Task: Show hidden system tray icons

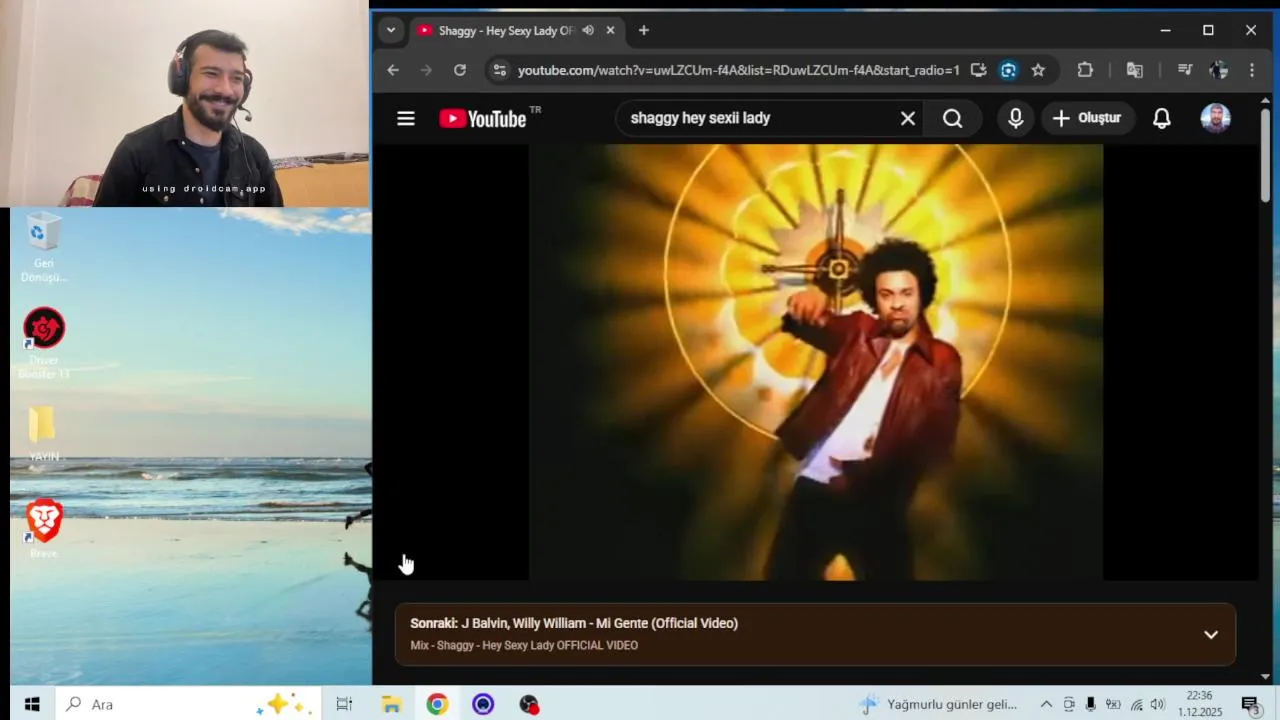Action: click(1046, 704)
